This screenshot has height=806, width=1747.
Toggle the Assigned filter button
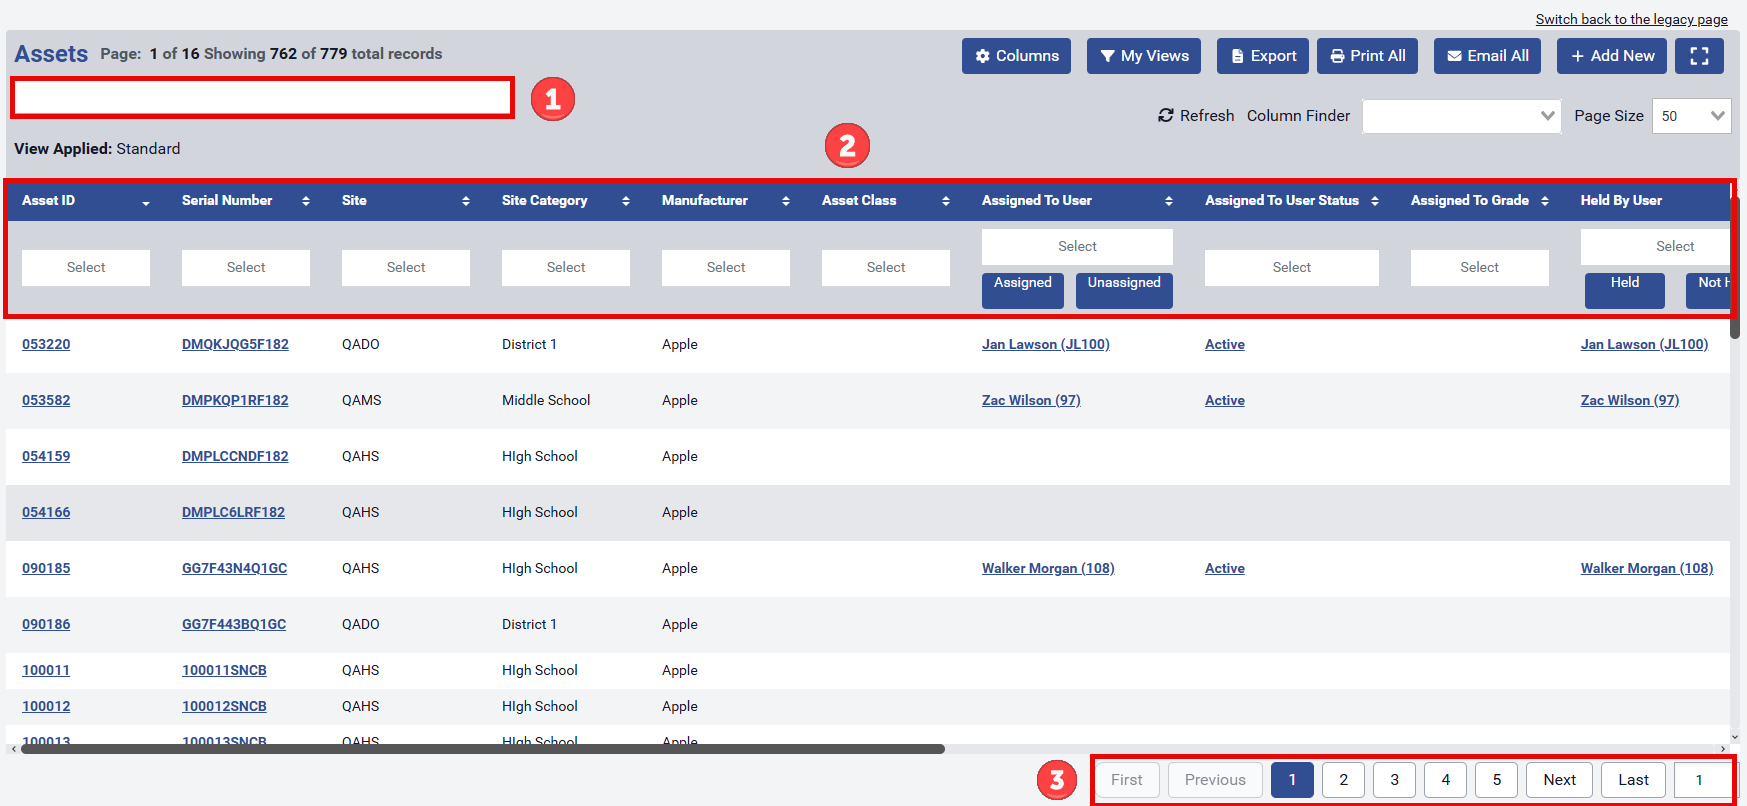[1023, 290]
